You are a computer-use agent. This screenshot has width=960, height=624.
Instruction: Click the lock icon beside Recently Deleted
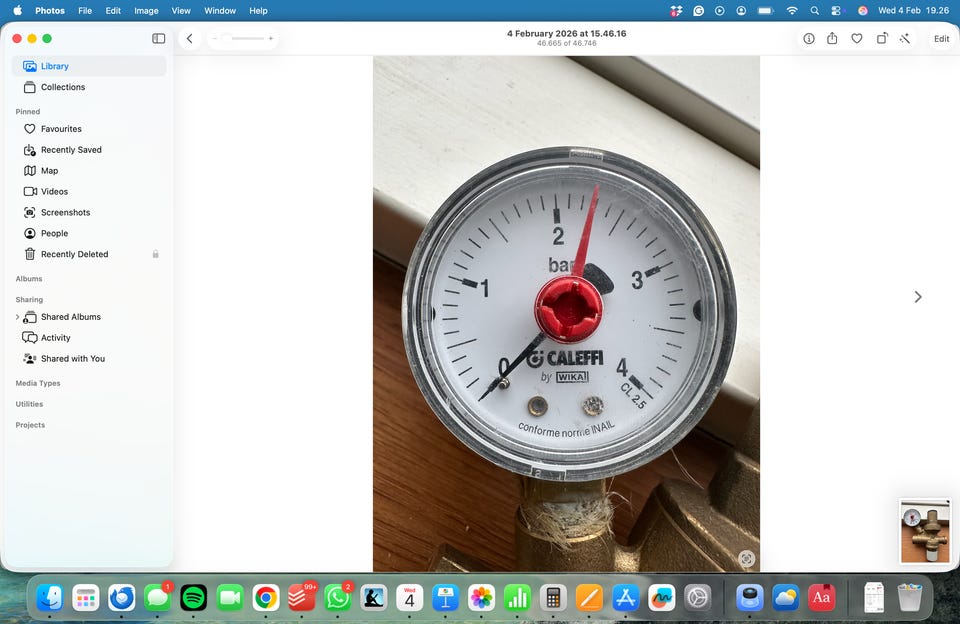tap(156, 254)
